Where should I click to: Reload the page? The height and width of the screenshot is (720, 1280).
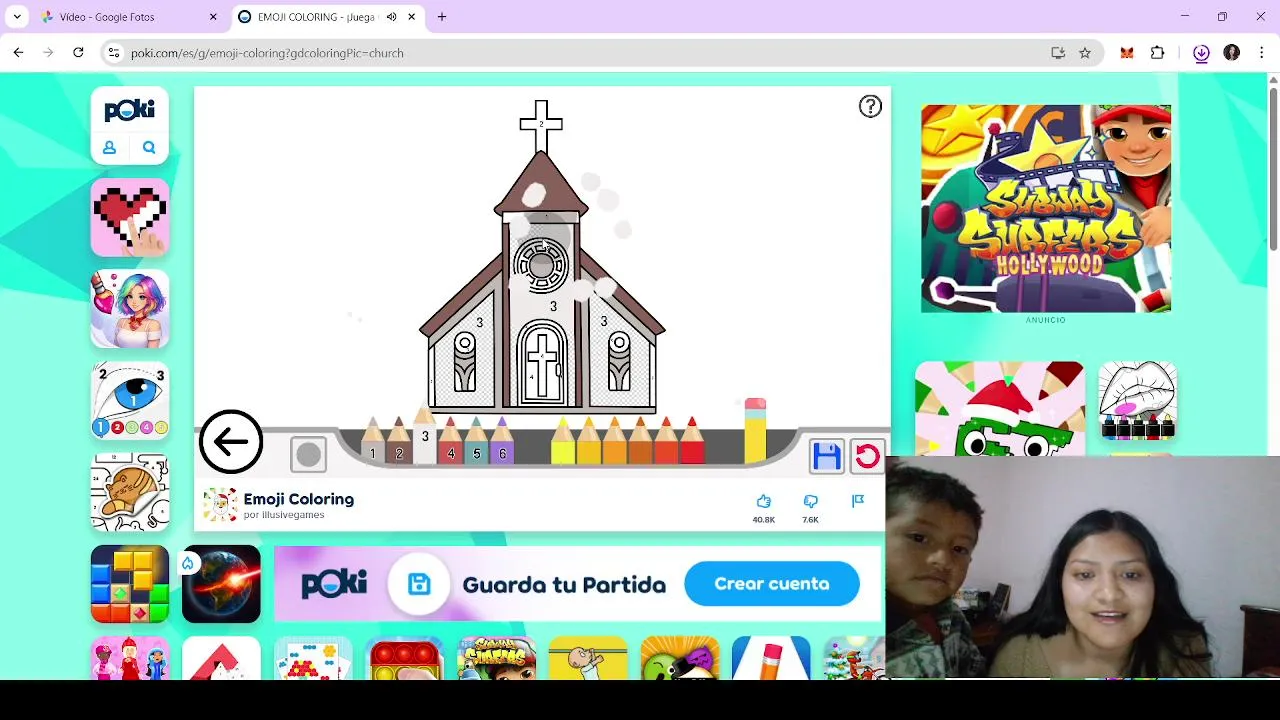coord(78,53)
